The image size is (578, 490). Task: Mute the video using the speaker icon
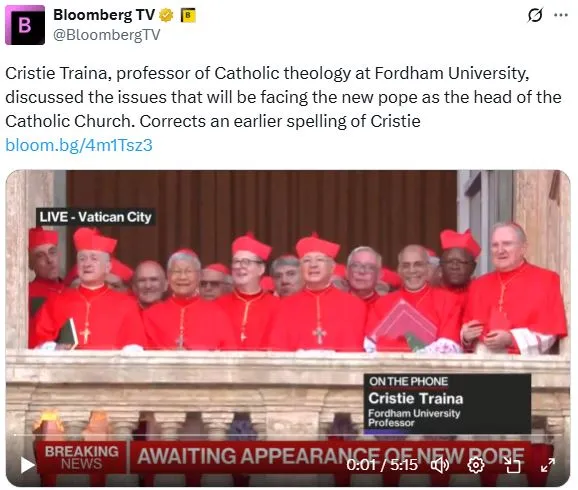[x=440, y=465]
